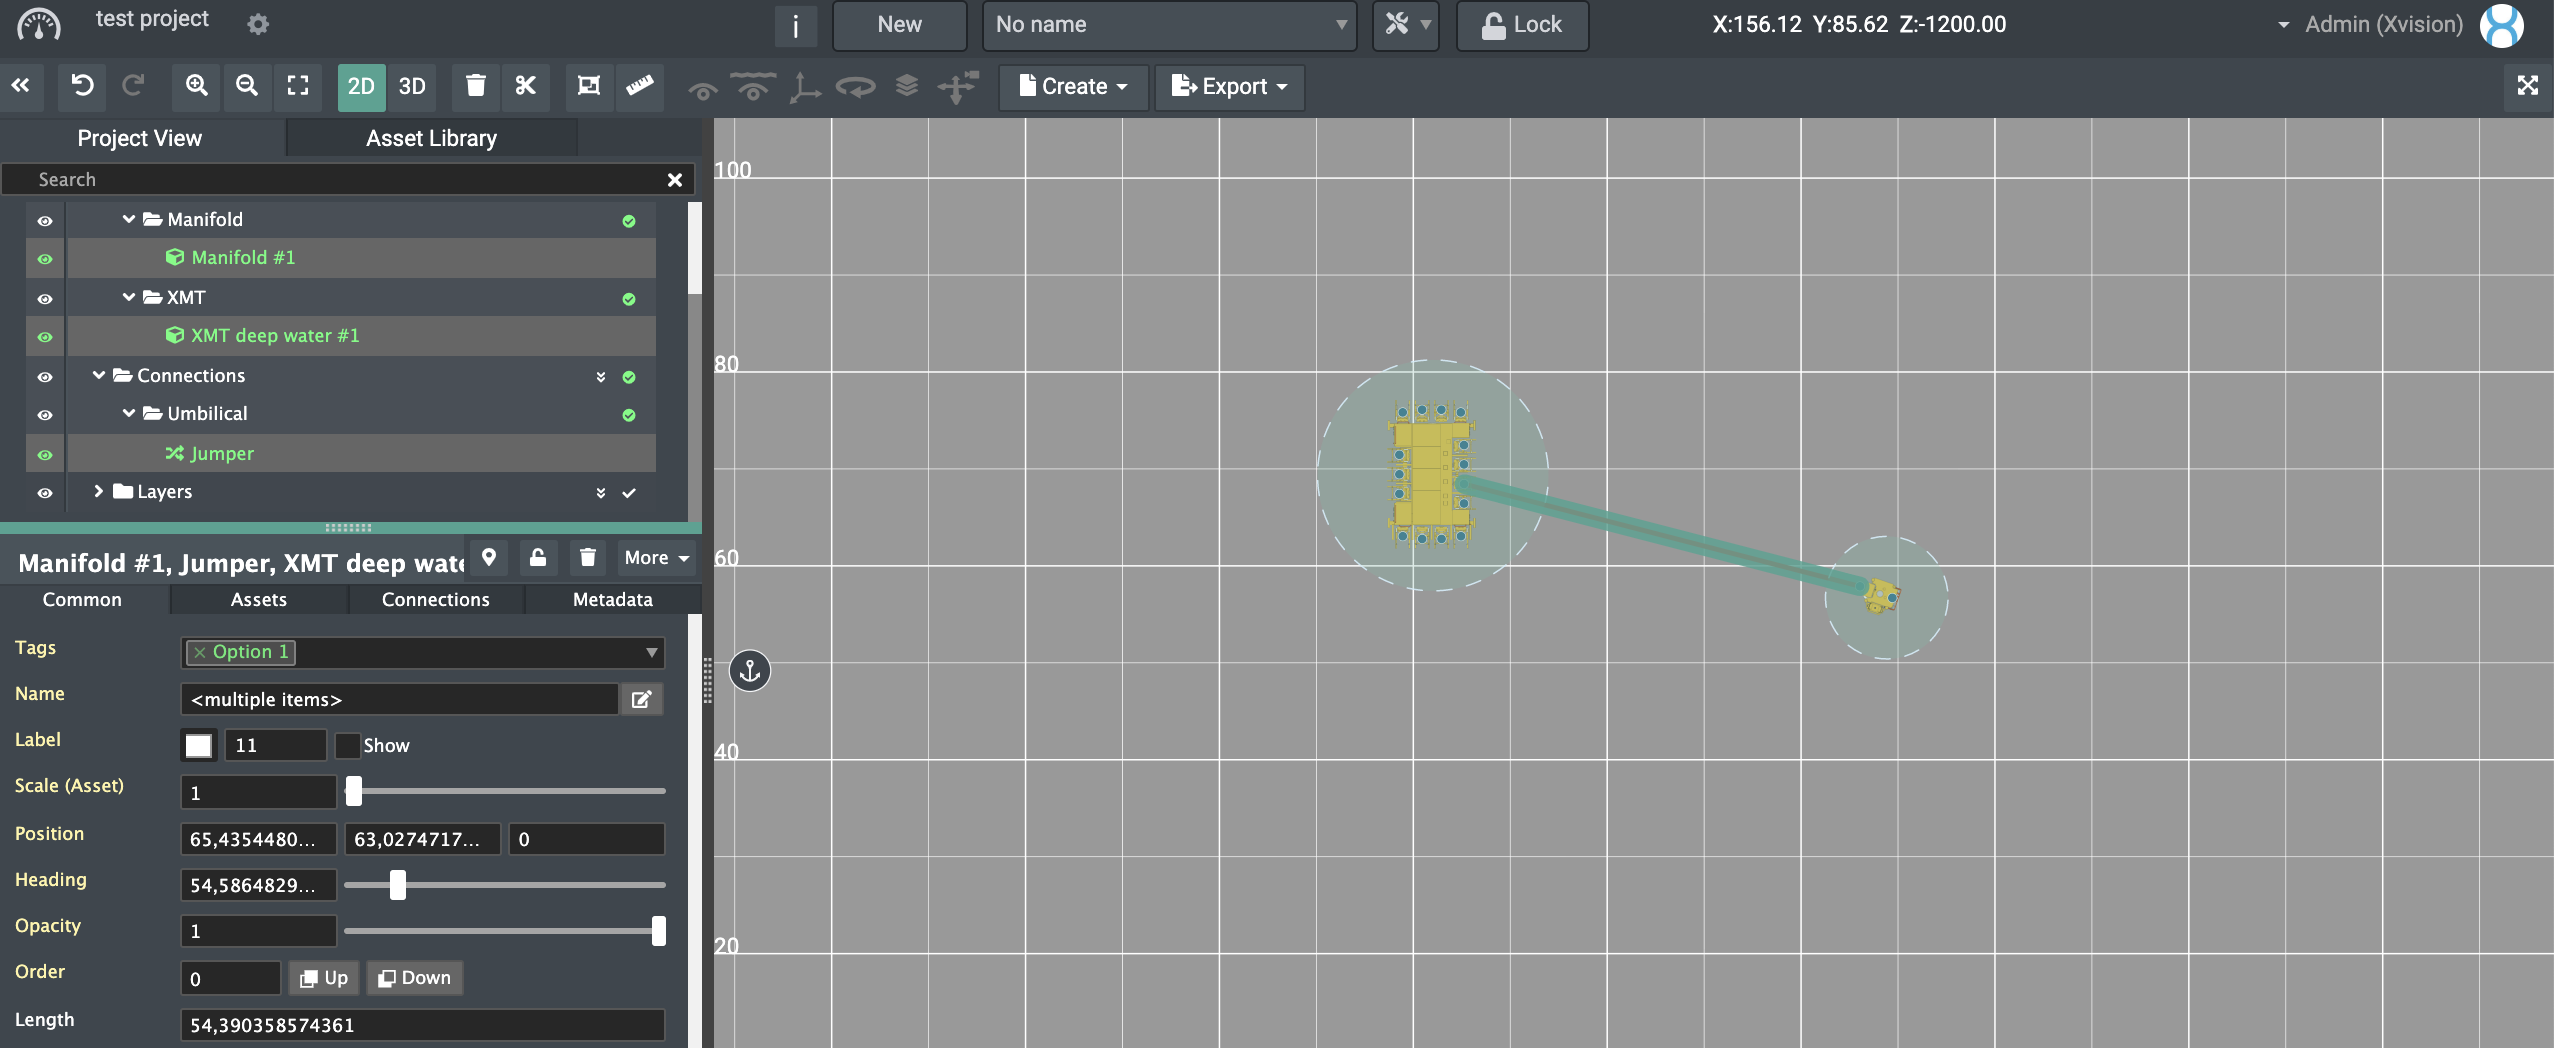Click the anchor icon on canvas
The image size is (2554, 1048).
click(x=750, y=671)
